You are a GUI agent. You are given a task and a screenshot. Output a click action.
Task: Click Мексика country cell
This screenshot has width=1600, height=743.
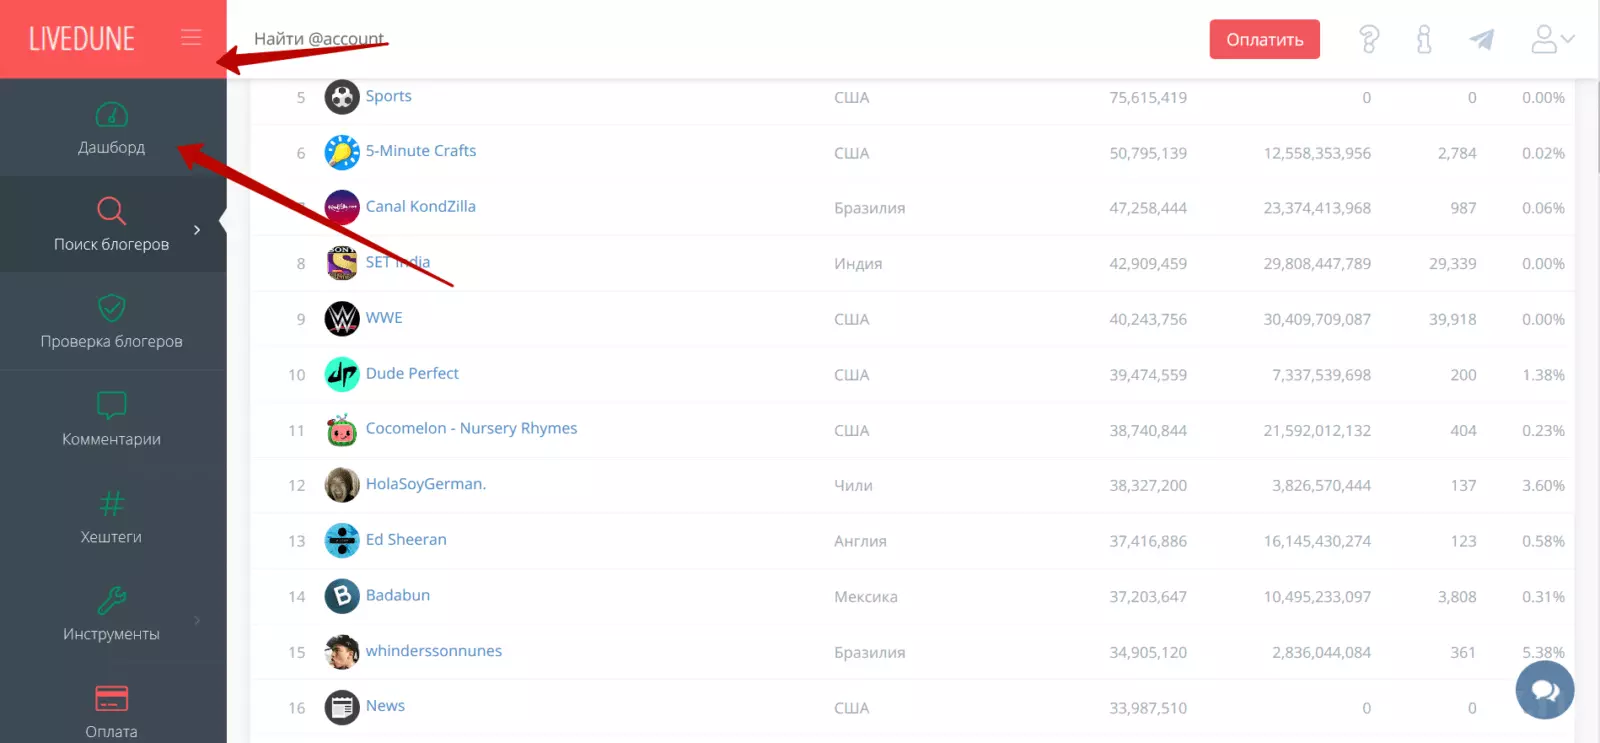(866, 597)
